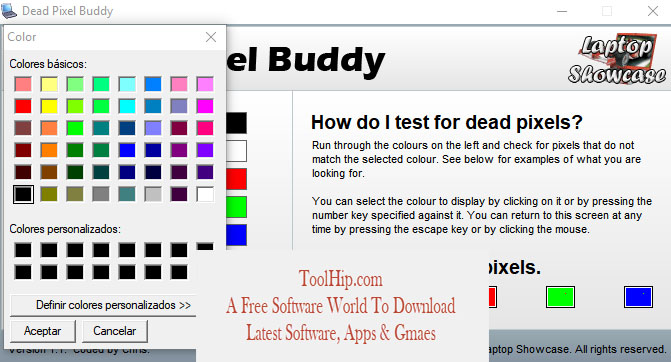
Task: Choose the magenta basic colour swatch
Action: 205,106
